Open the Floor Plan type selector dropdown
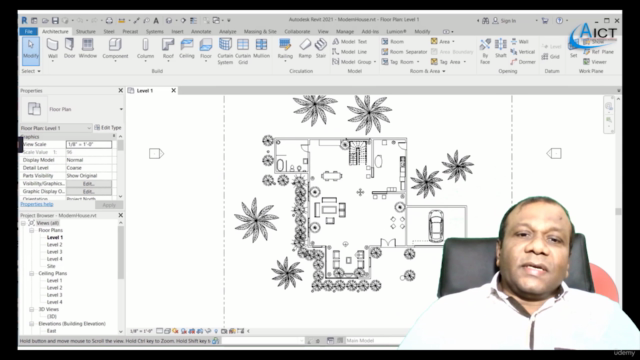The image size is (640, 360). click(x=121, y=109)
